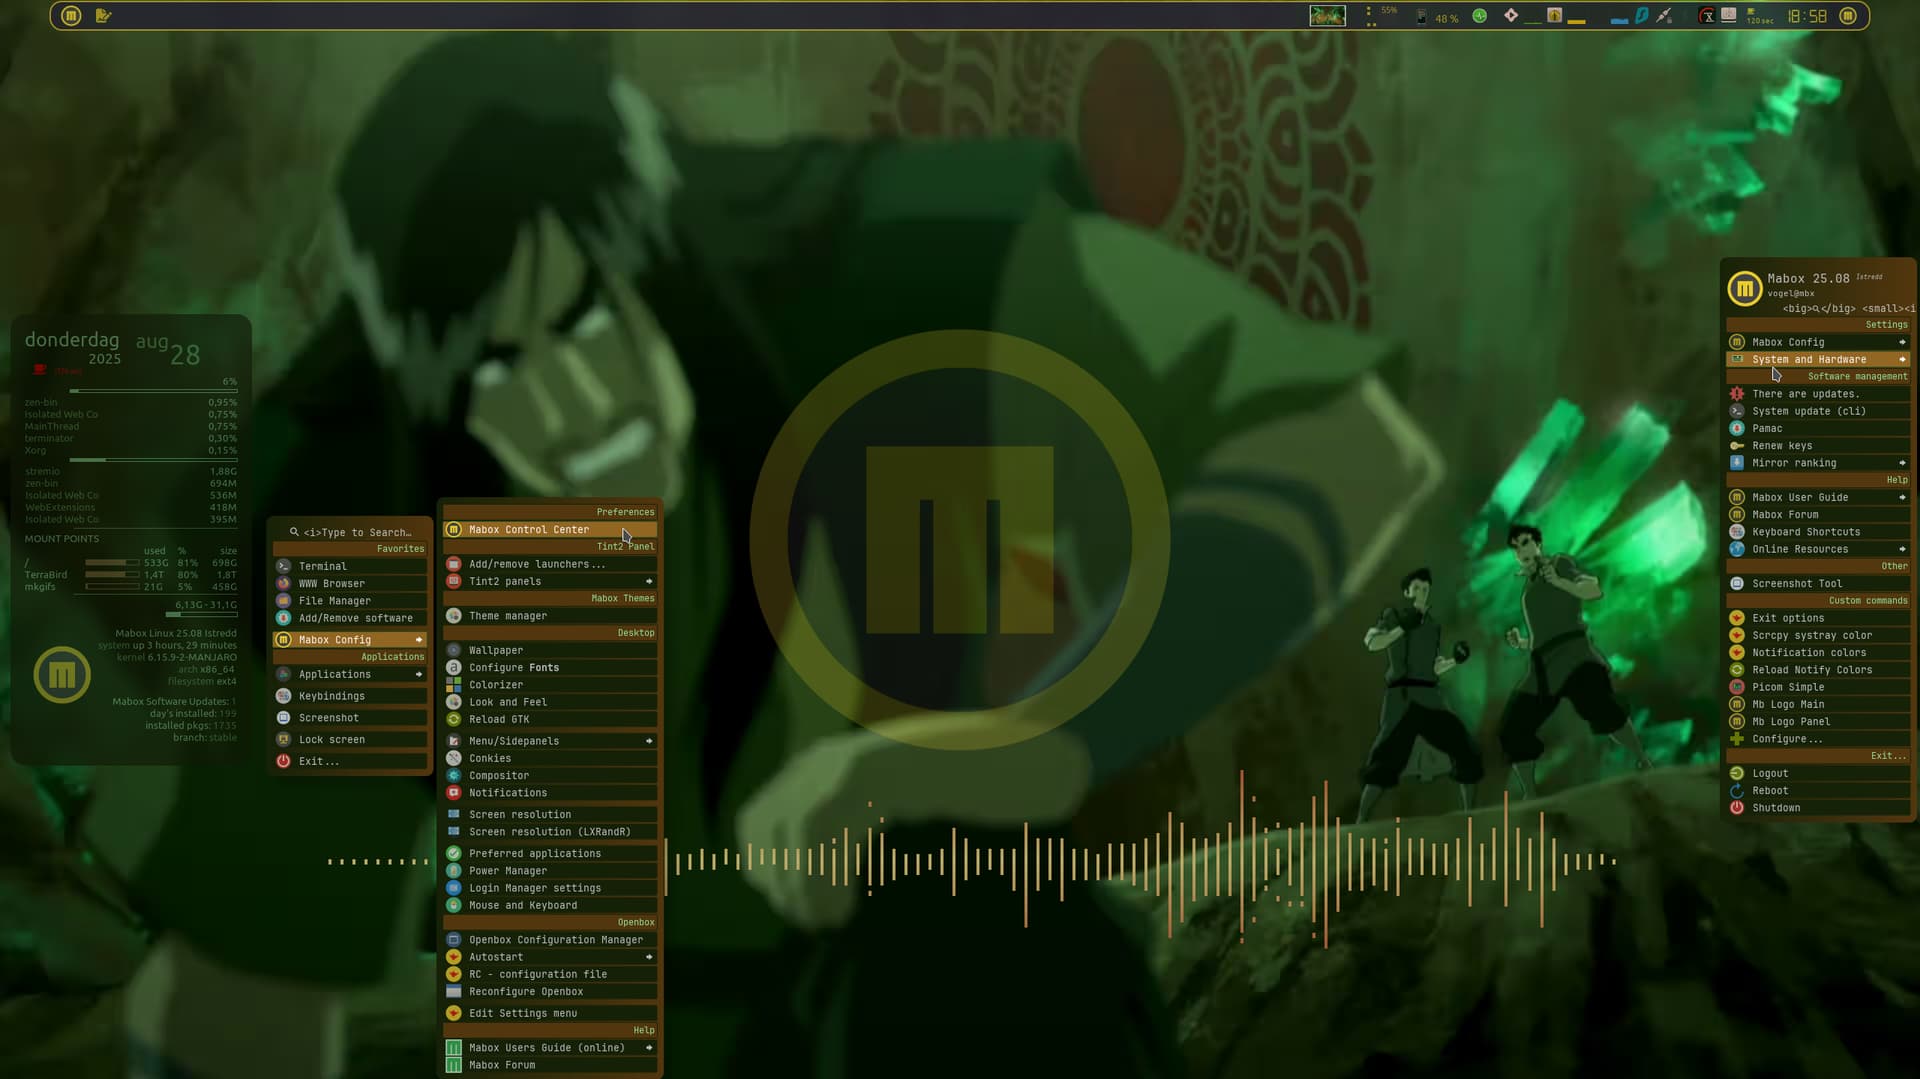Click the Screenshot Tool icon in the side panel
Image resolution: width=1920 pixels, height=1079 pixels.
point(1737,584)
